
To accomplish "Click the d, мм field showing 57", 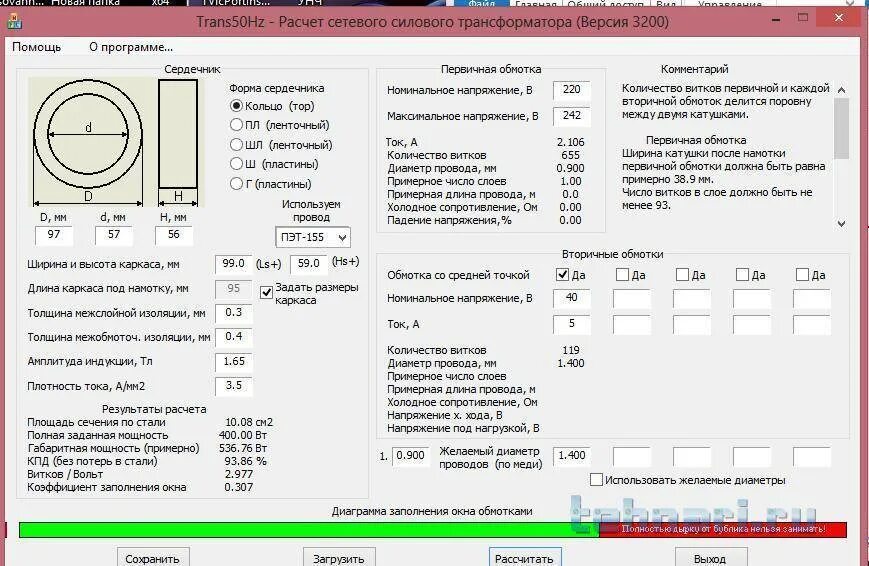I will point(114,235).
